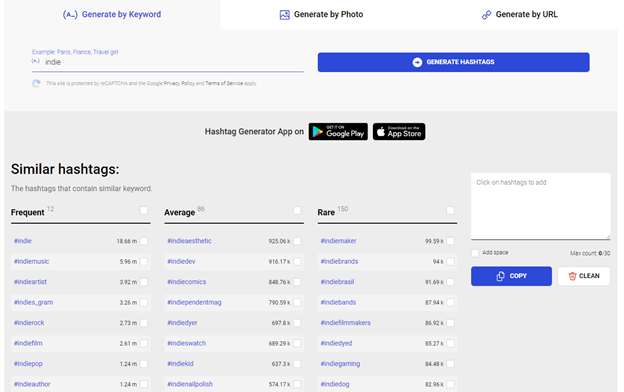Check the #indierock hashtag box
The width and height of the screenshot is (624, 392).
tap(144, 323)
